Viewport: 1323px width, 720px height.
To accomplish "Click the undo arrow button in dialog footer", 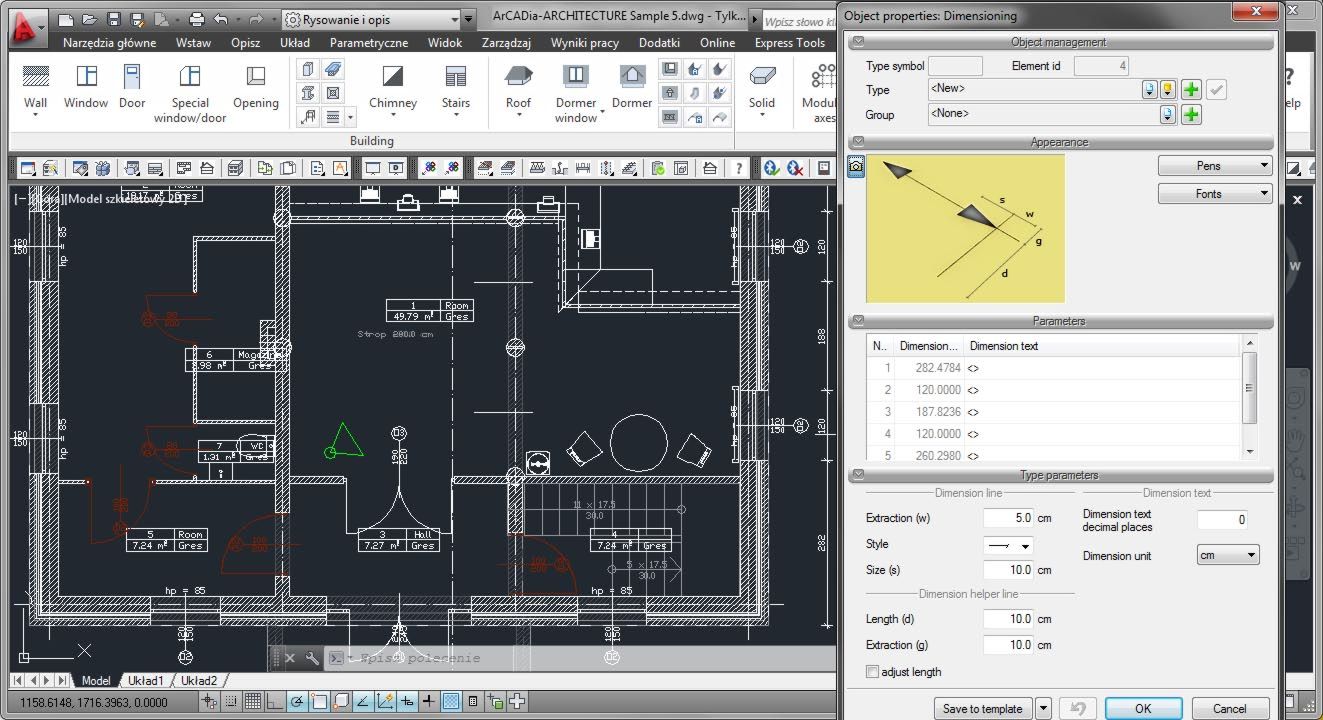I will pos(1077,708).
